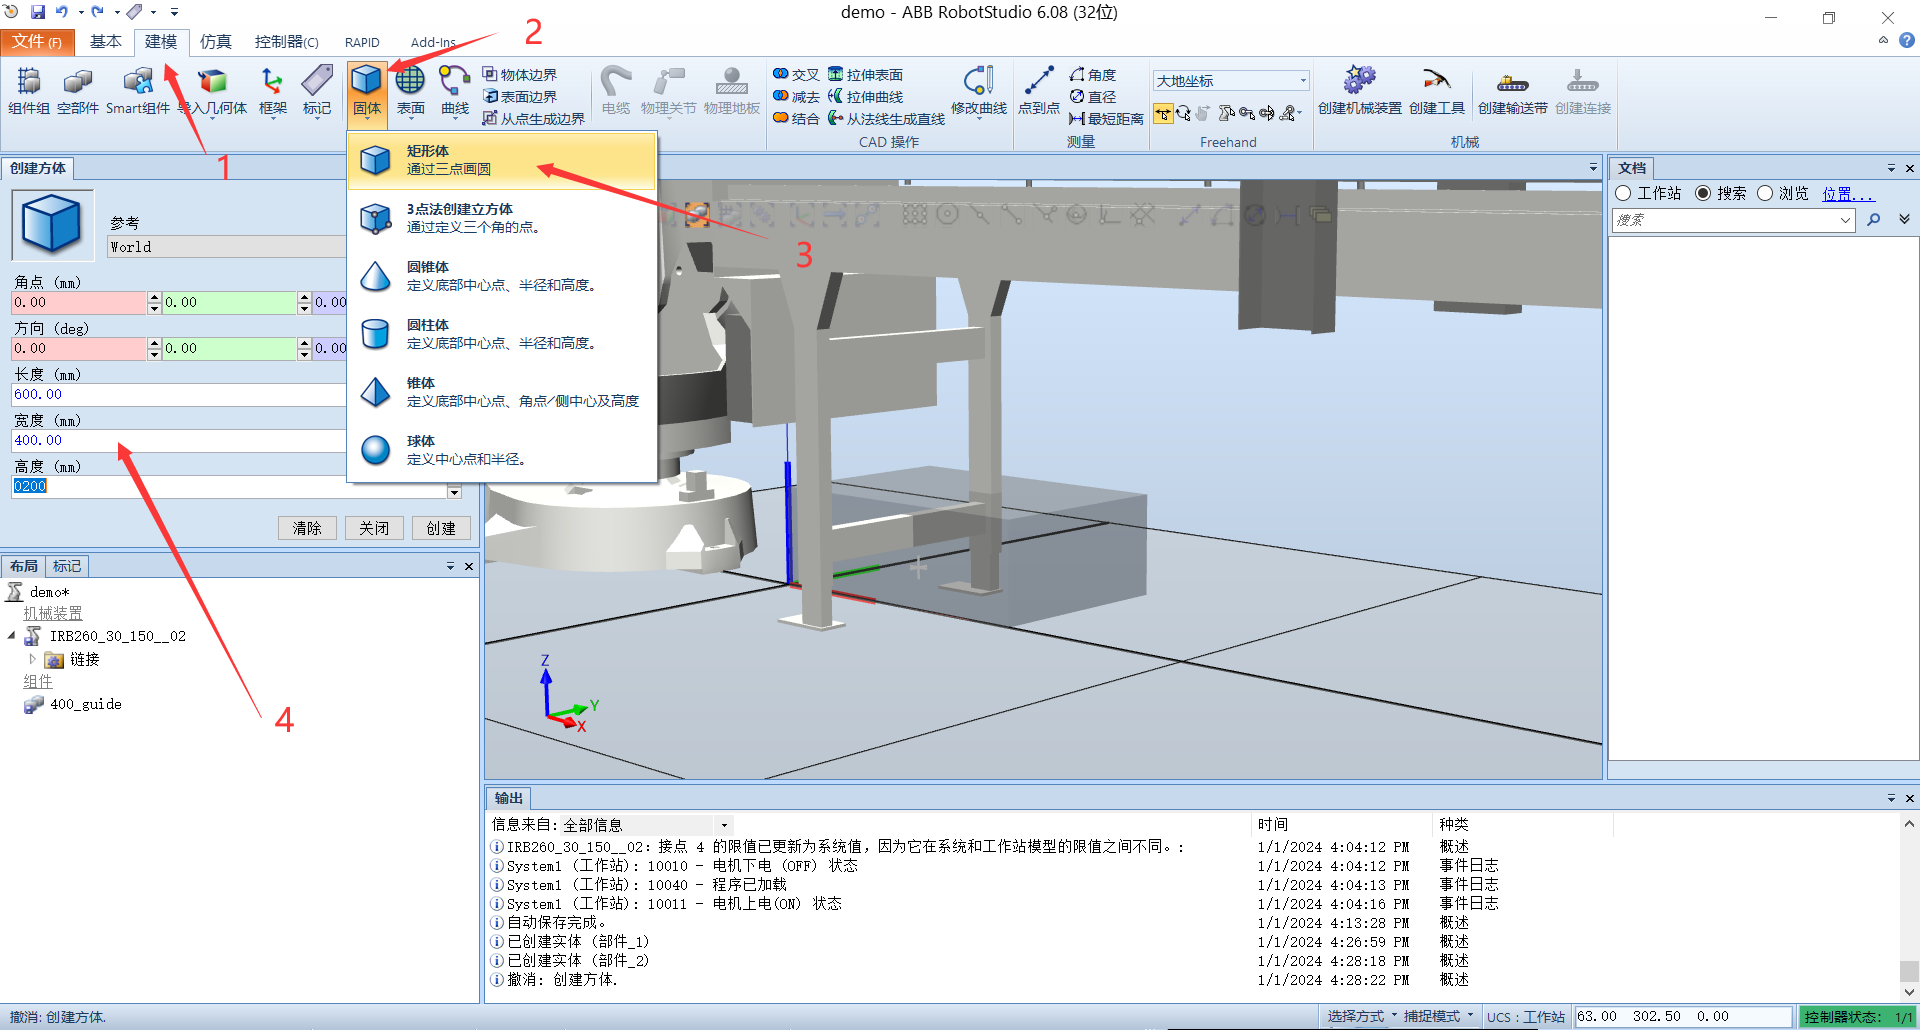Switch to the RAPID ribbon tab

pos(362,42)
